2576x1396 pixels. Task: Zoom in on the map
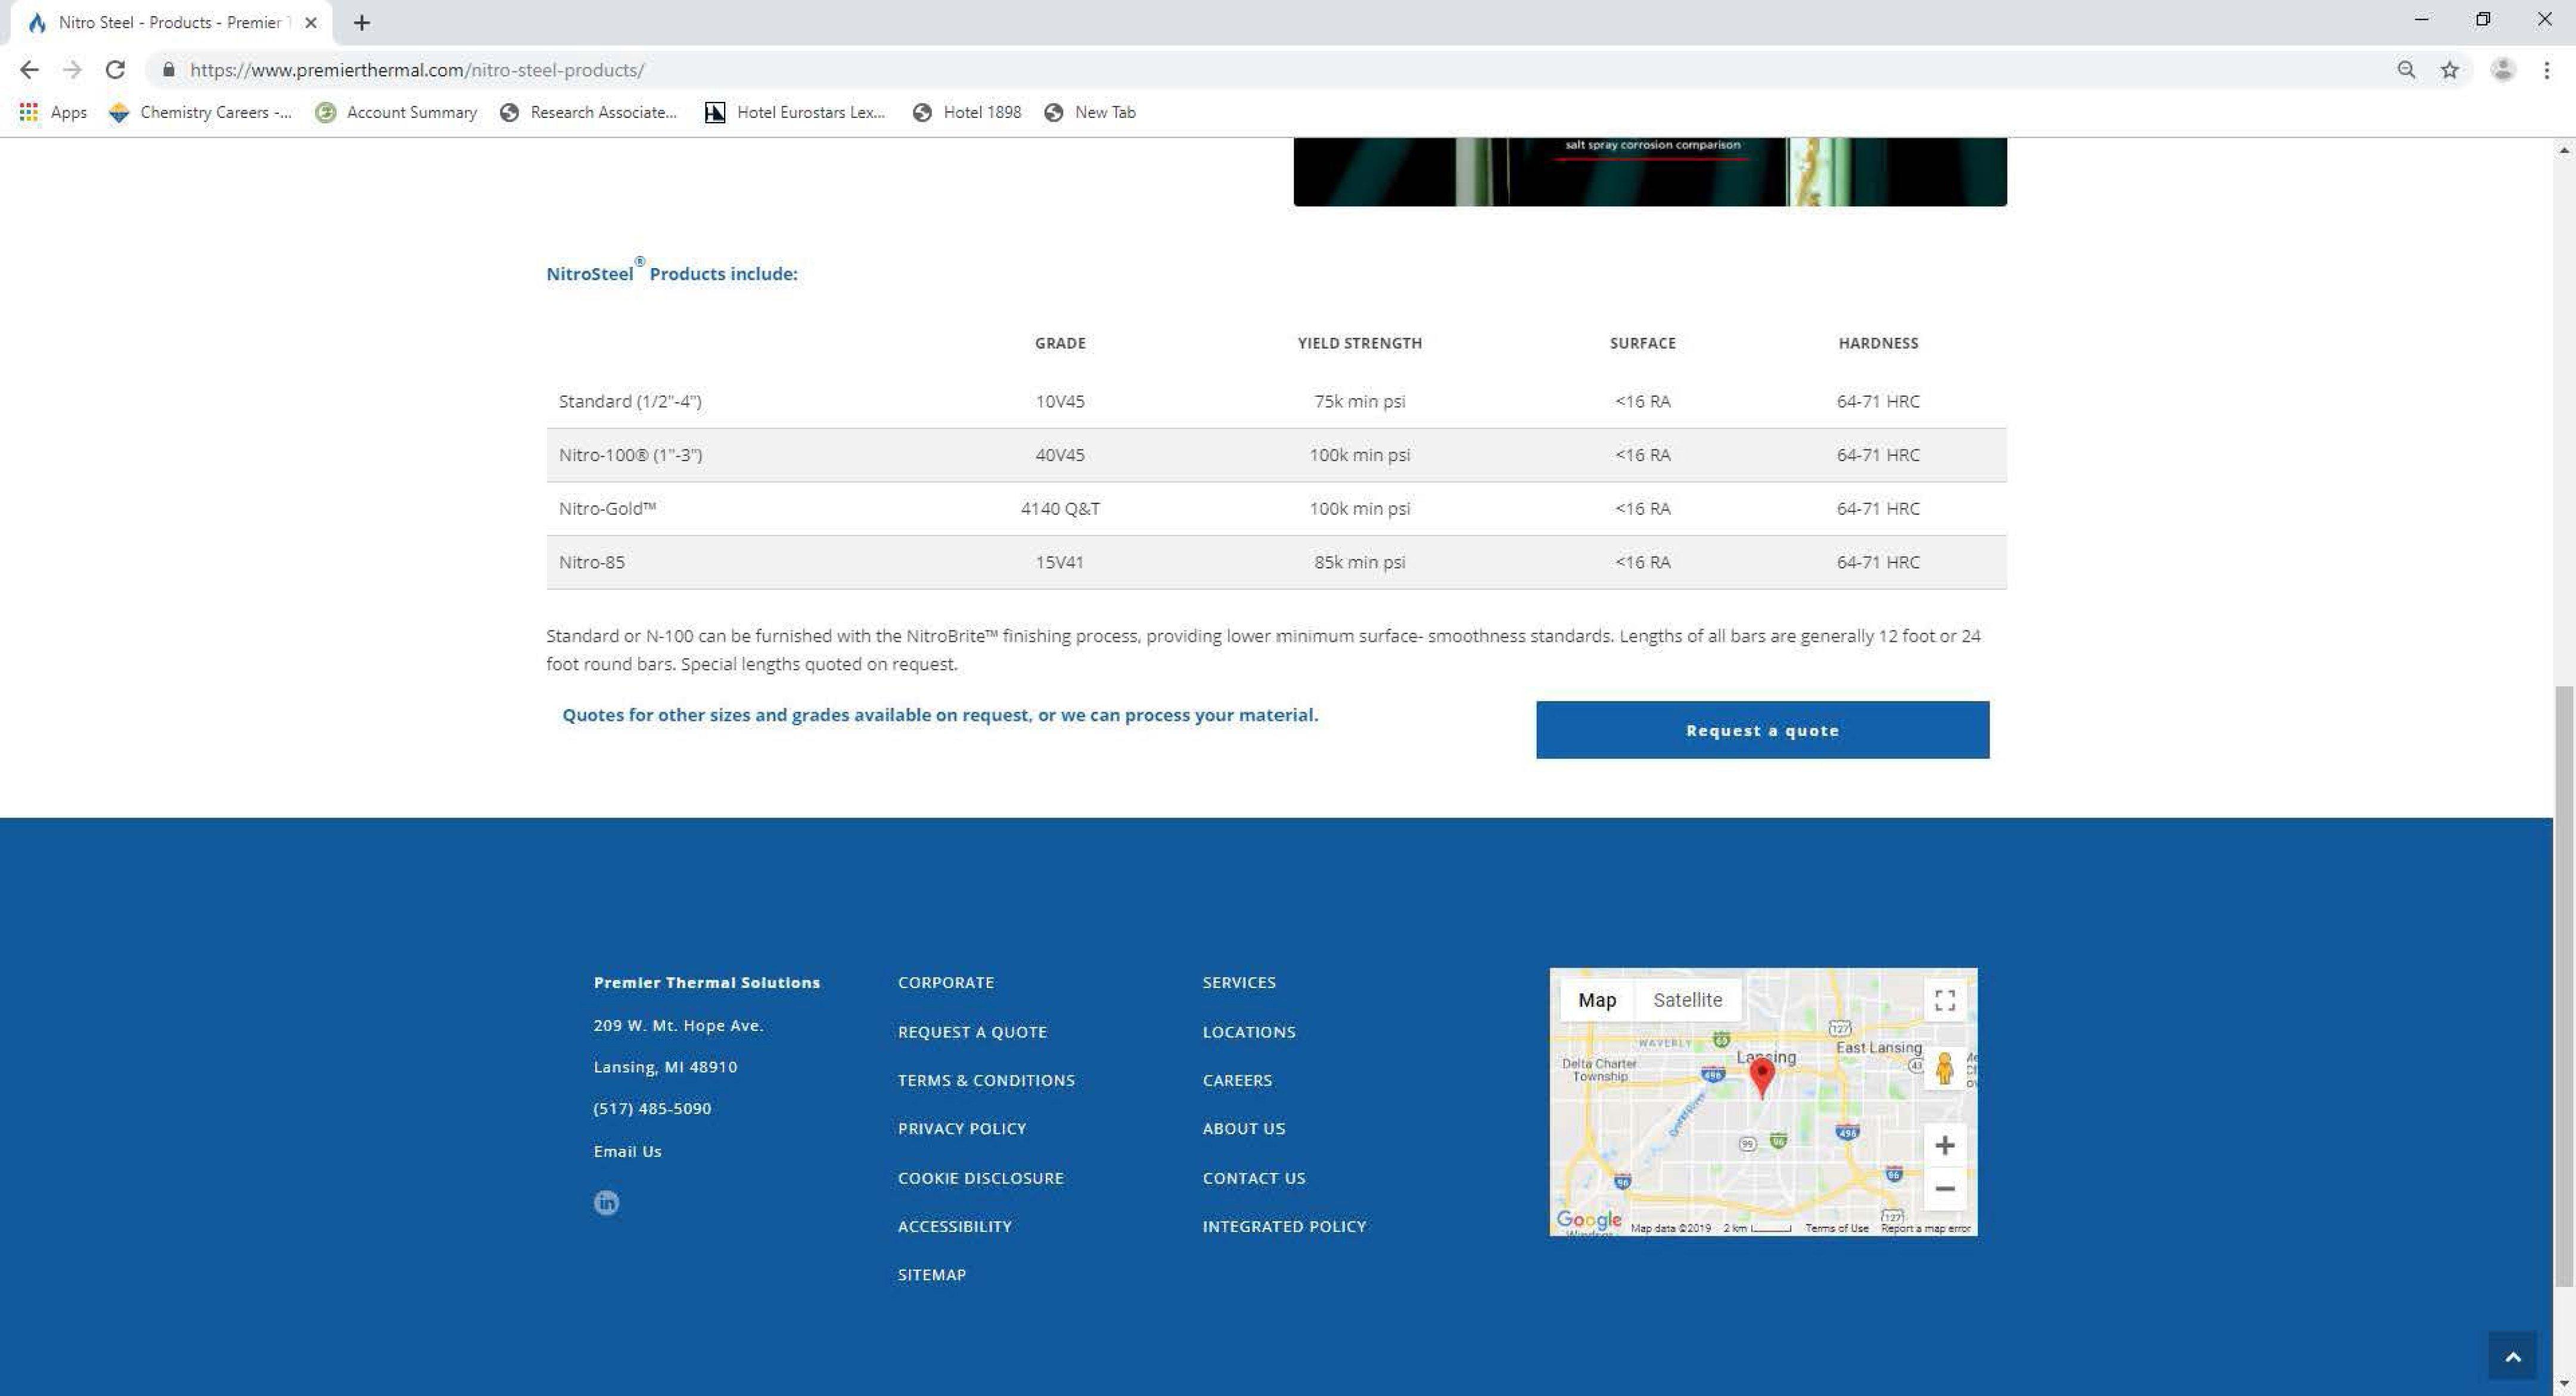(x=1944, y=1145)
